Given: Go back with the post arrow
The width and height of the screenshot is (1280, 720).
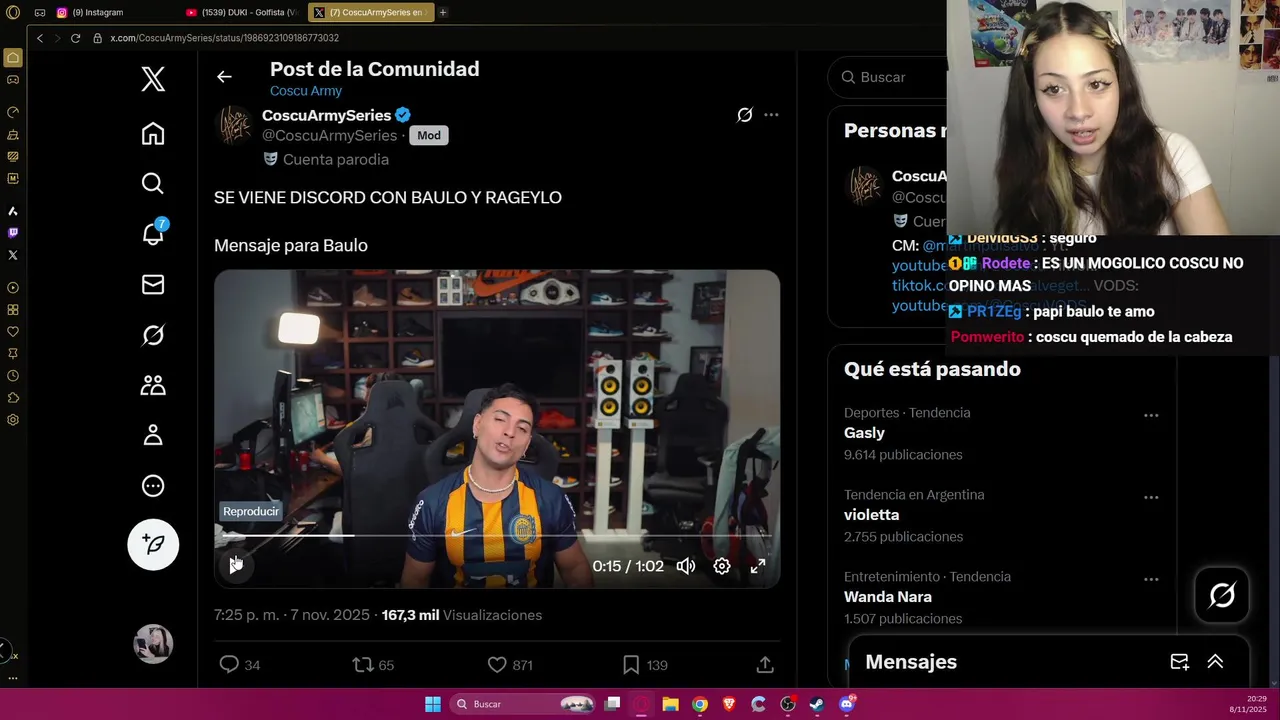Looking at the screenshot, I should point(224,77).
